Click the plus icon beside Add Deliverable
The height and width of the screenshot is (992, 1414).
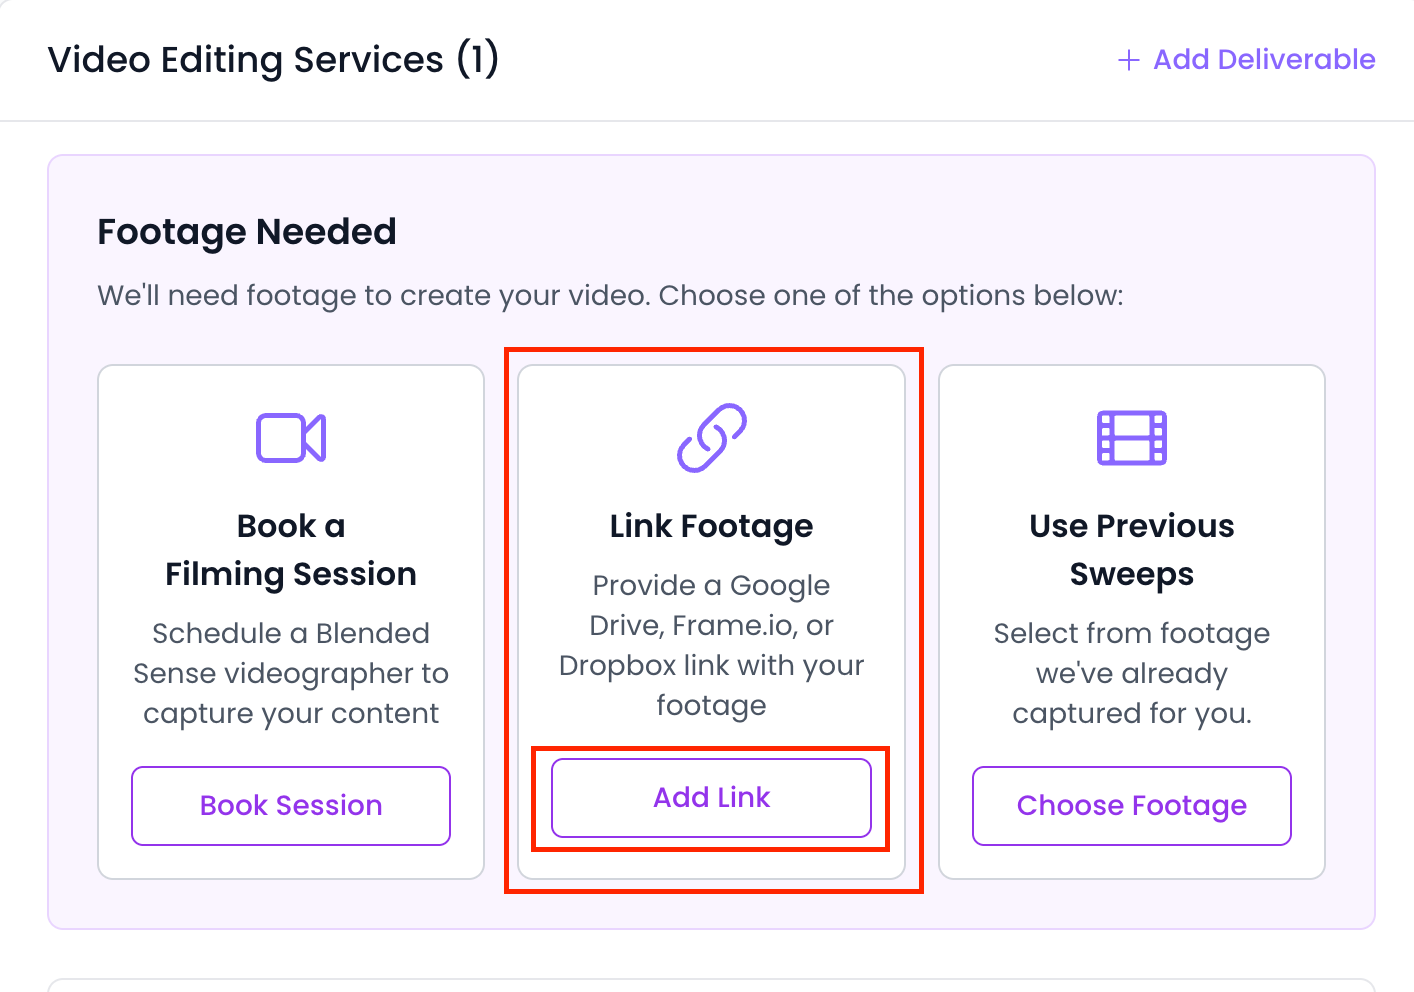point(1128,60)
